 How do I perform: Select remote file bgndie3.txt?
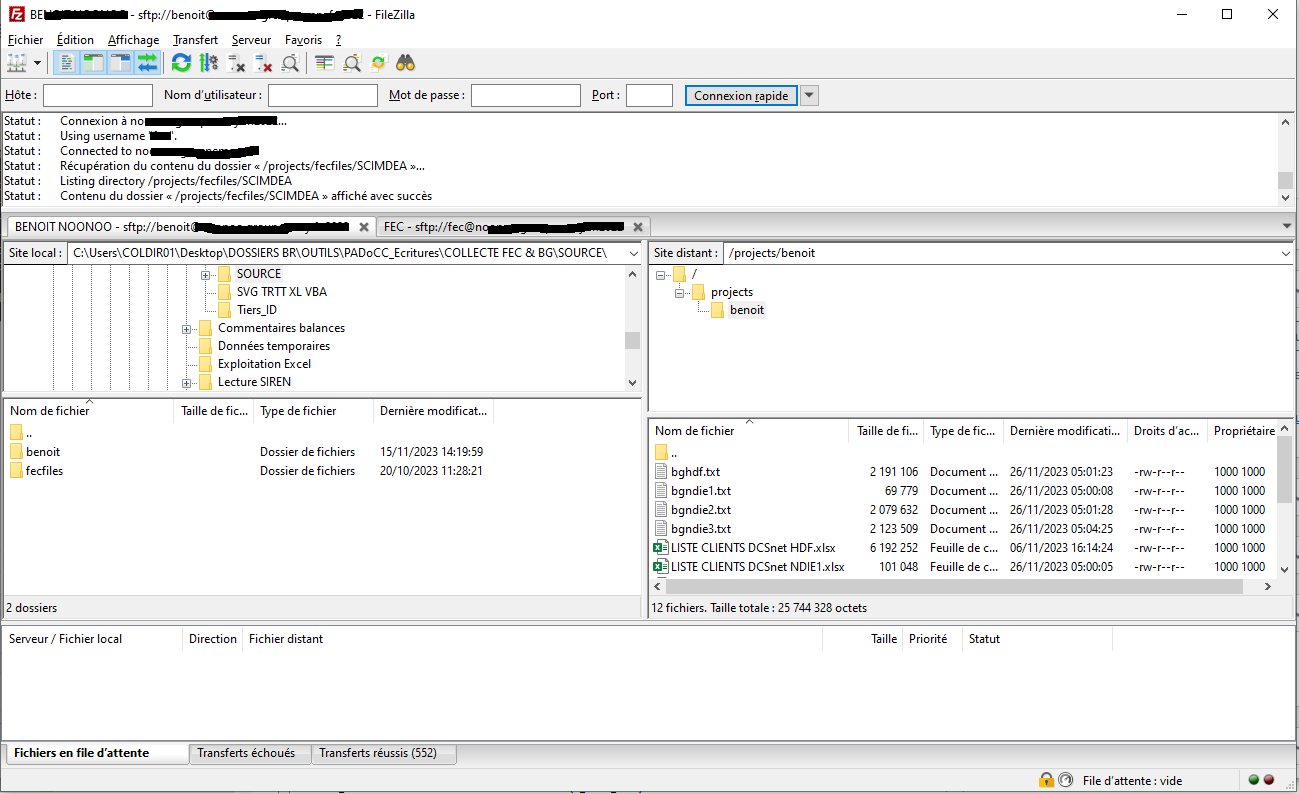coord(701,529)
